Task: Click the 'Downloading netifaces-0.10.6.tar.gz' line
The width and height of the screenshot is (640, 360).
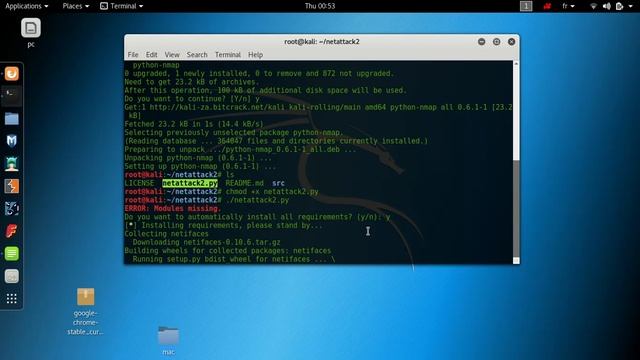Action: [207, 242]
